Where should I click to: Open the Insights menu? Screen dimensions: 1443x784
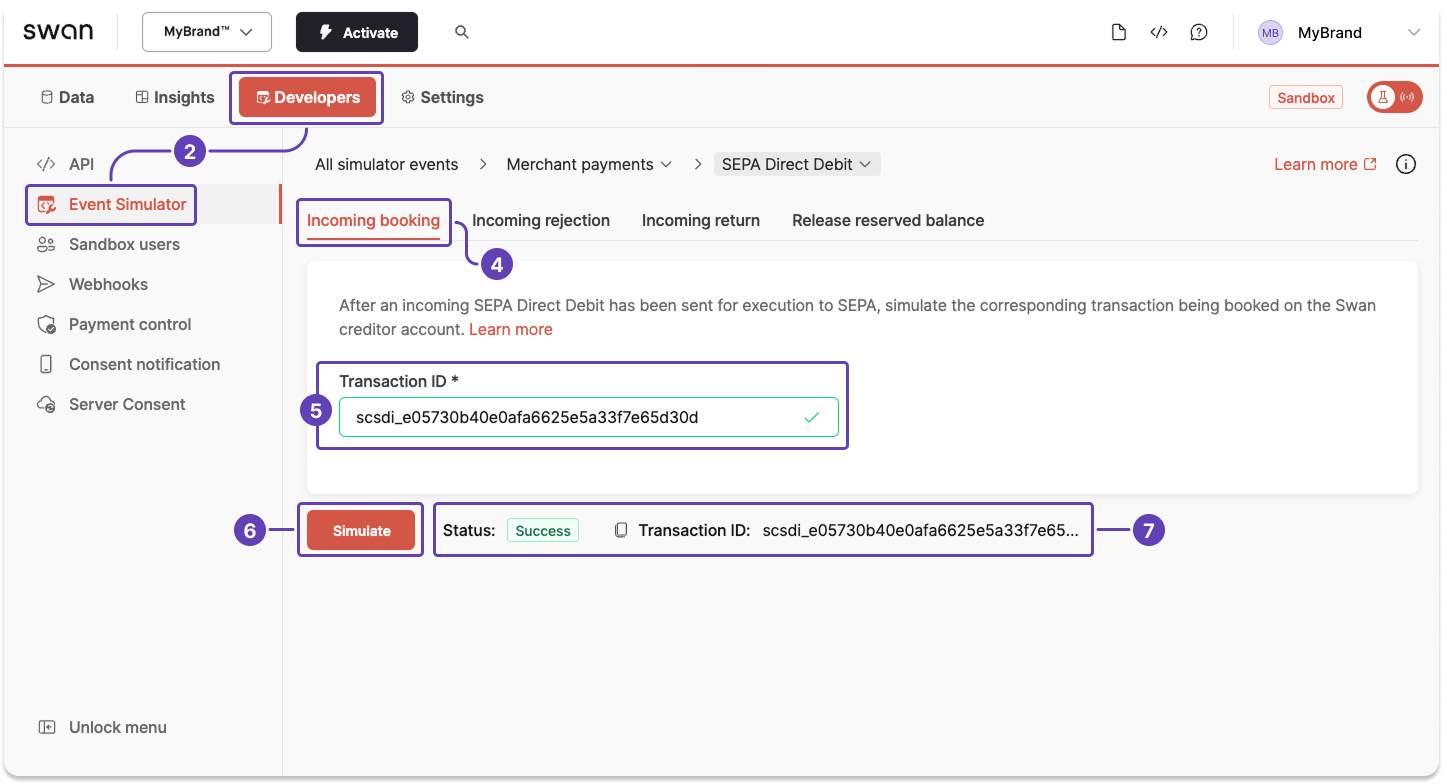(x=174, y=97)
